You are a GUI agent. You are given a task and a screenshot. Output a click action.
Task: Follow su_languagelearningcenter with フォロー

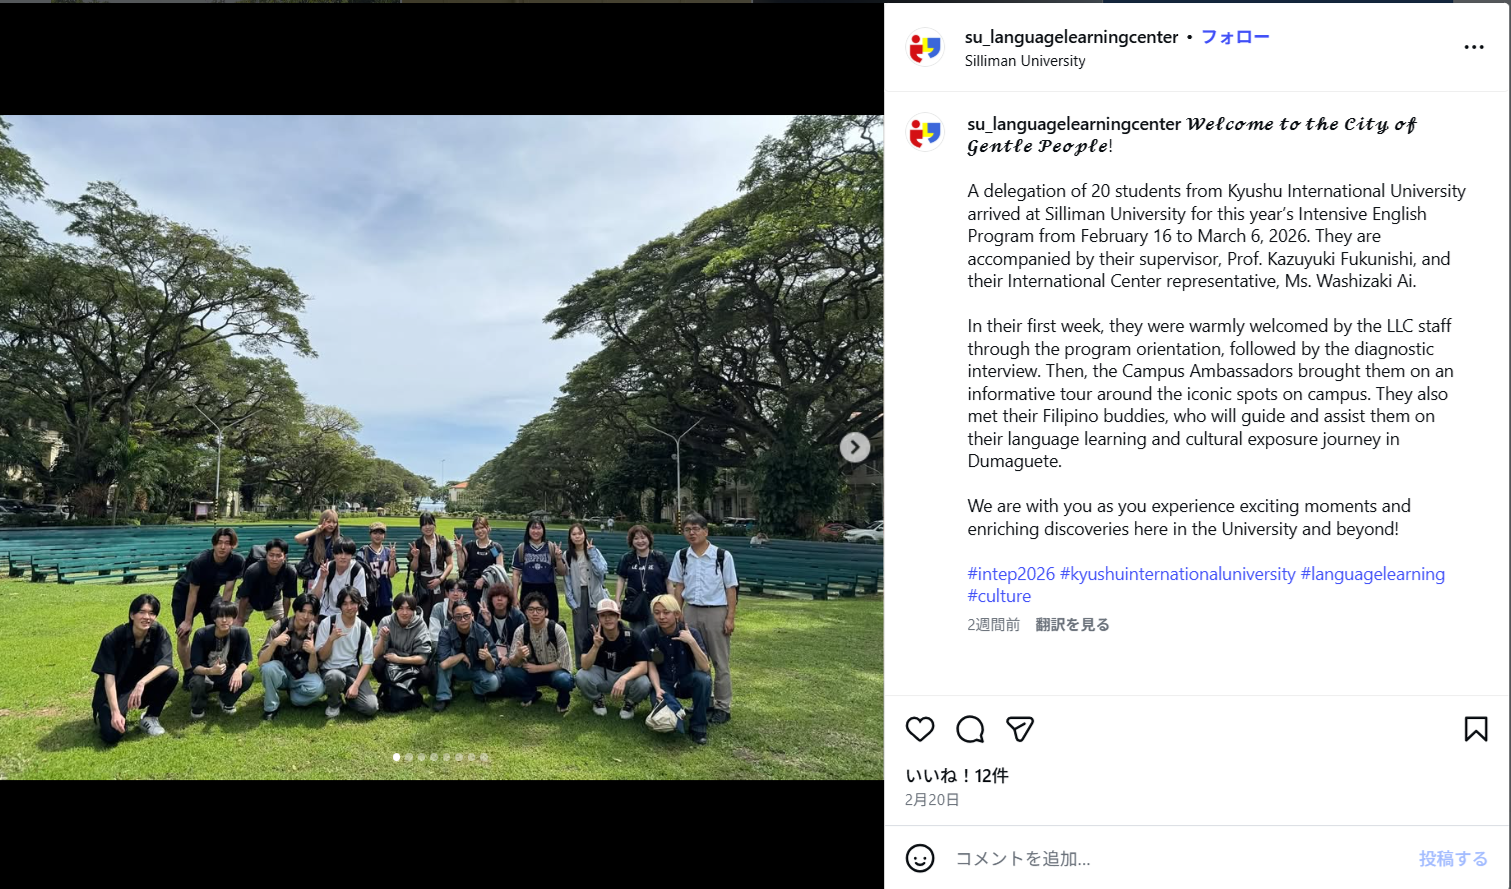coord(1235,37)
